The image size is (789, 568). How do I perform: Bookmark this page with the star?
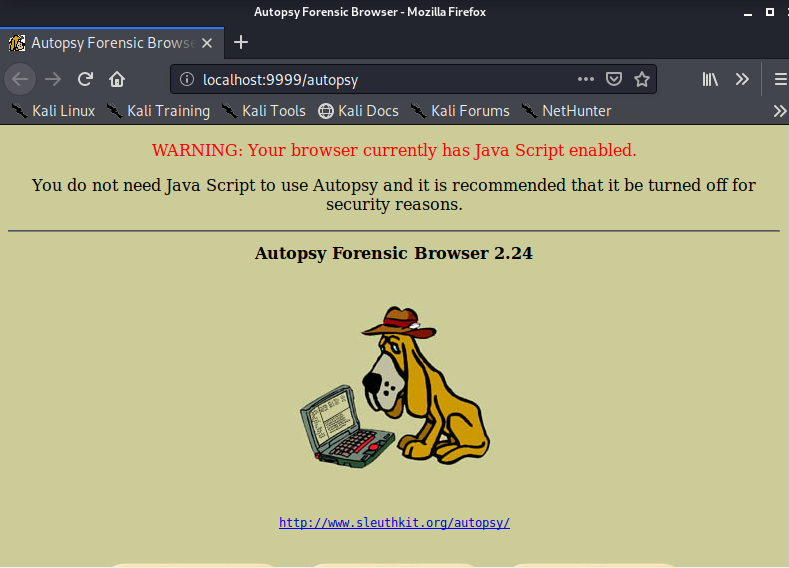click(642, 79)
